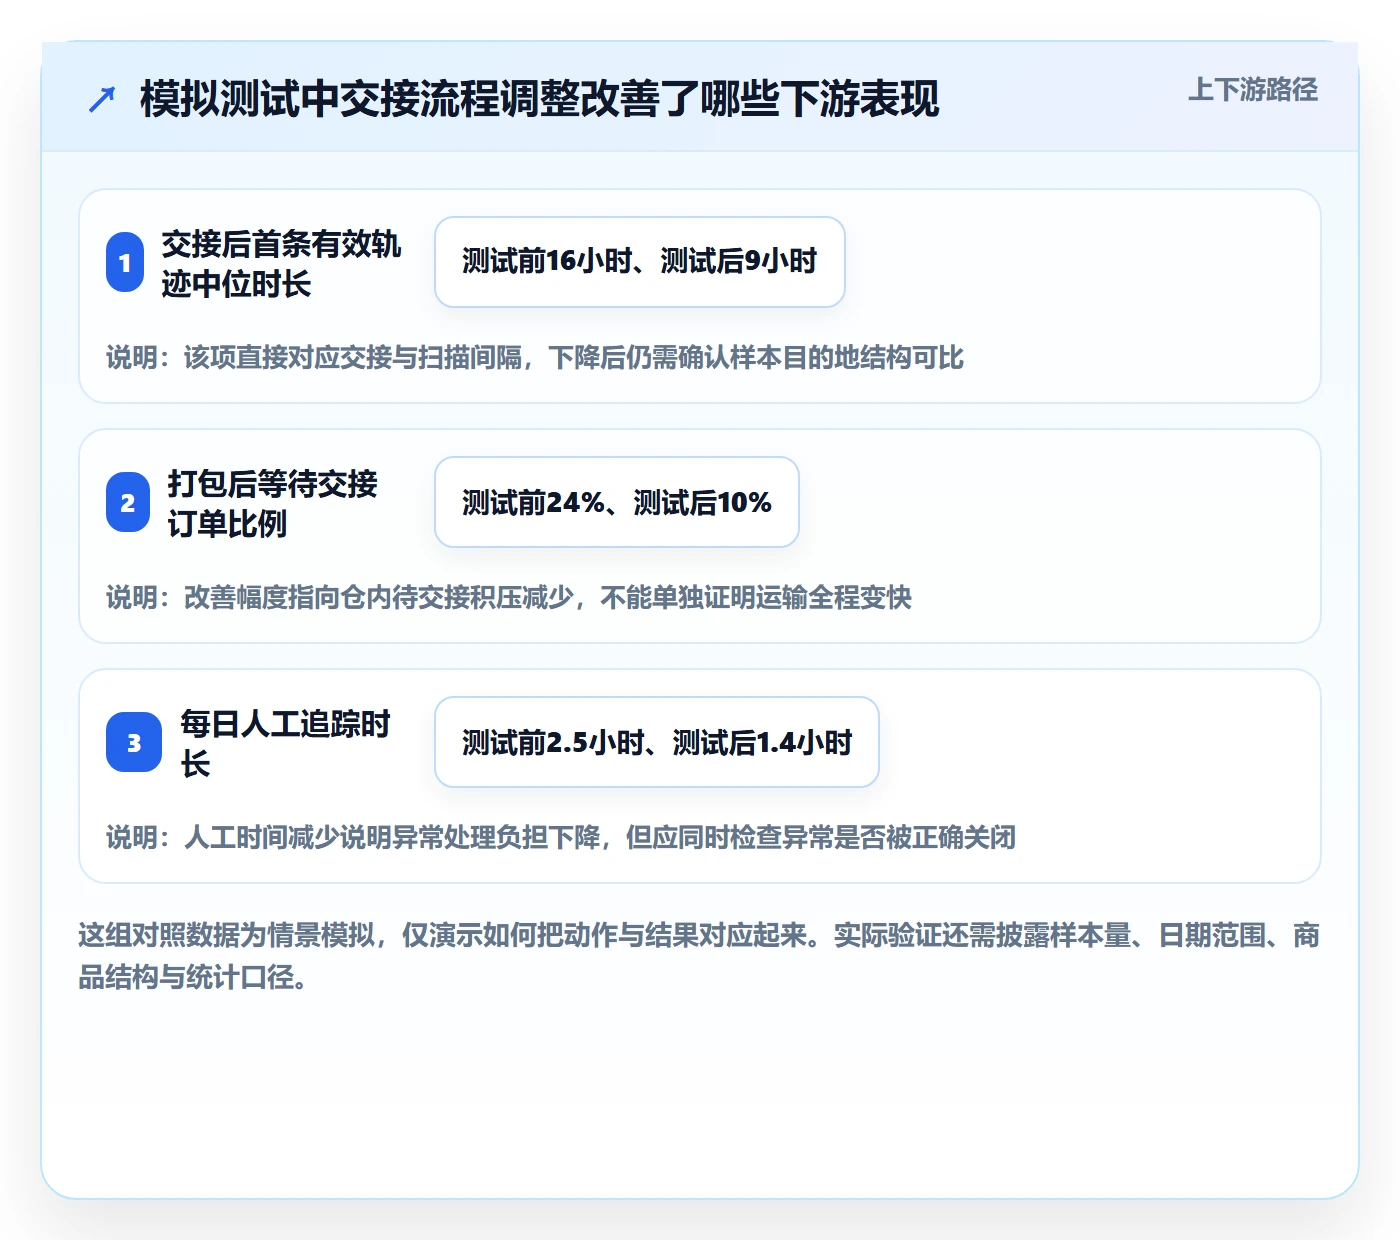The height and width of the screenshot is (1240, 1400).
Task: Click the 测试前2.5小时、测试后1.4小时 value box
Action: (657, 742)
